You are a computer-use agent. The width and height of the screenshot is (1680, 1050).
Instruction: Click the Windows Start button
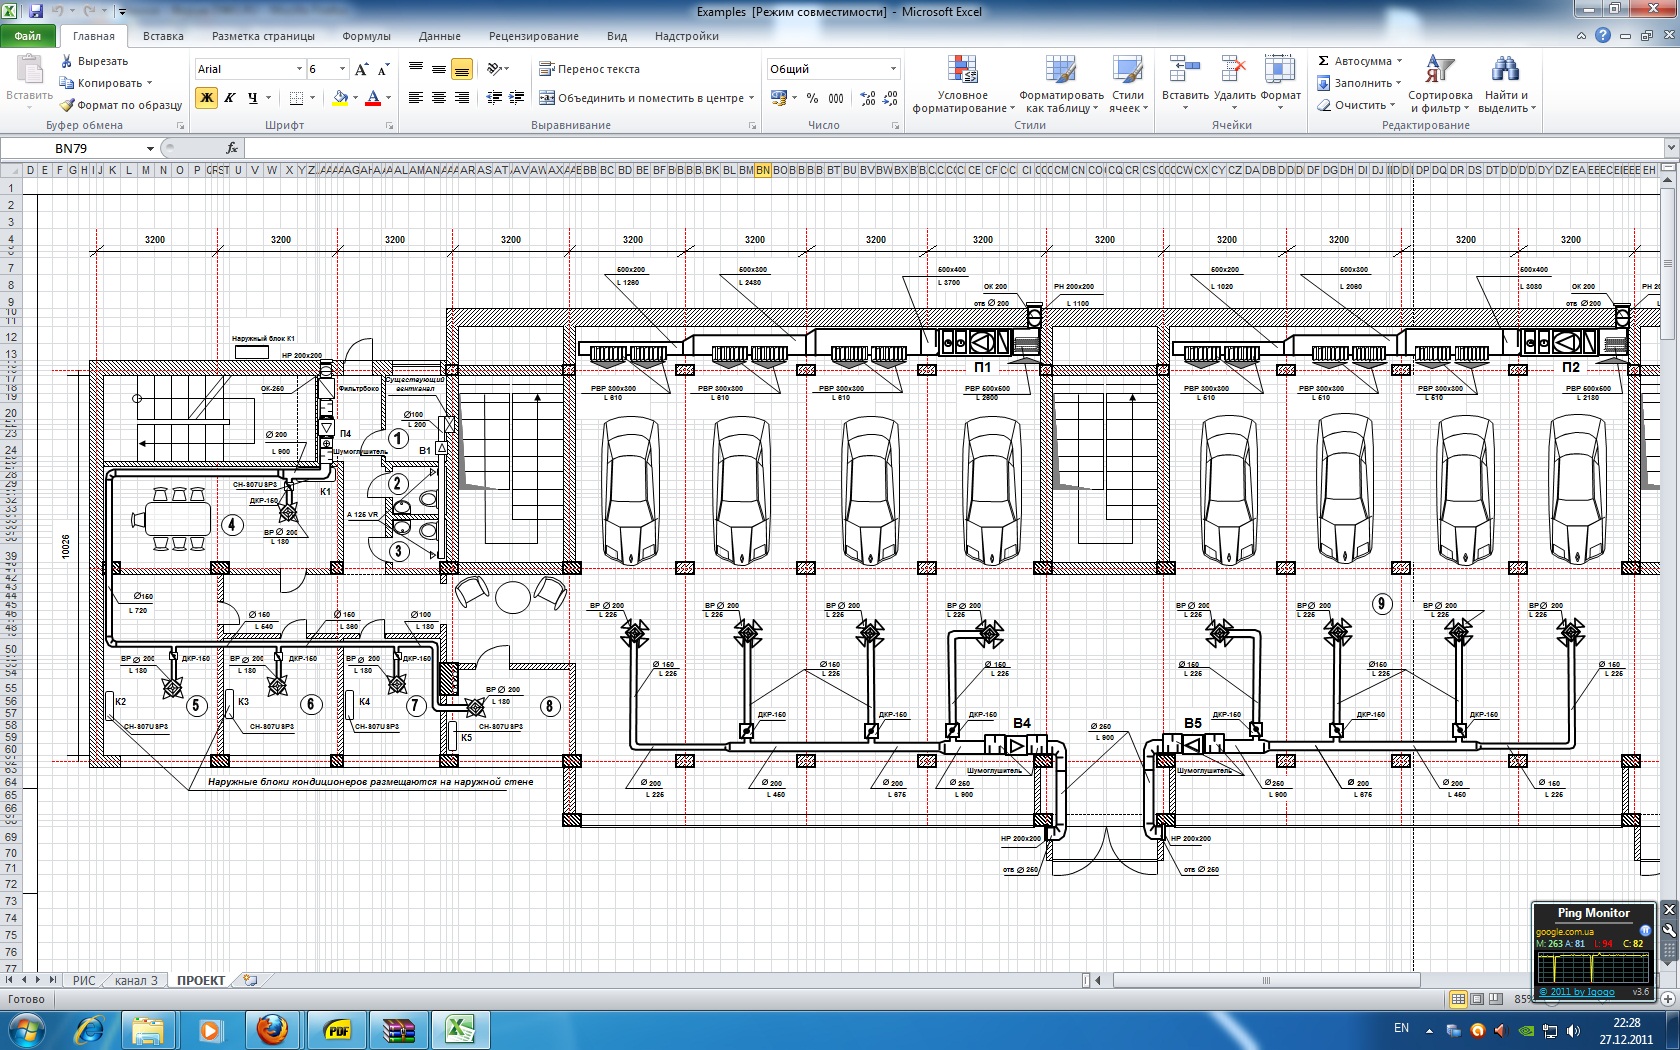click(x=25, y=1029)
